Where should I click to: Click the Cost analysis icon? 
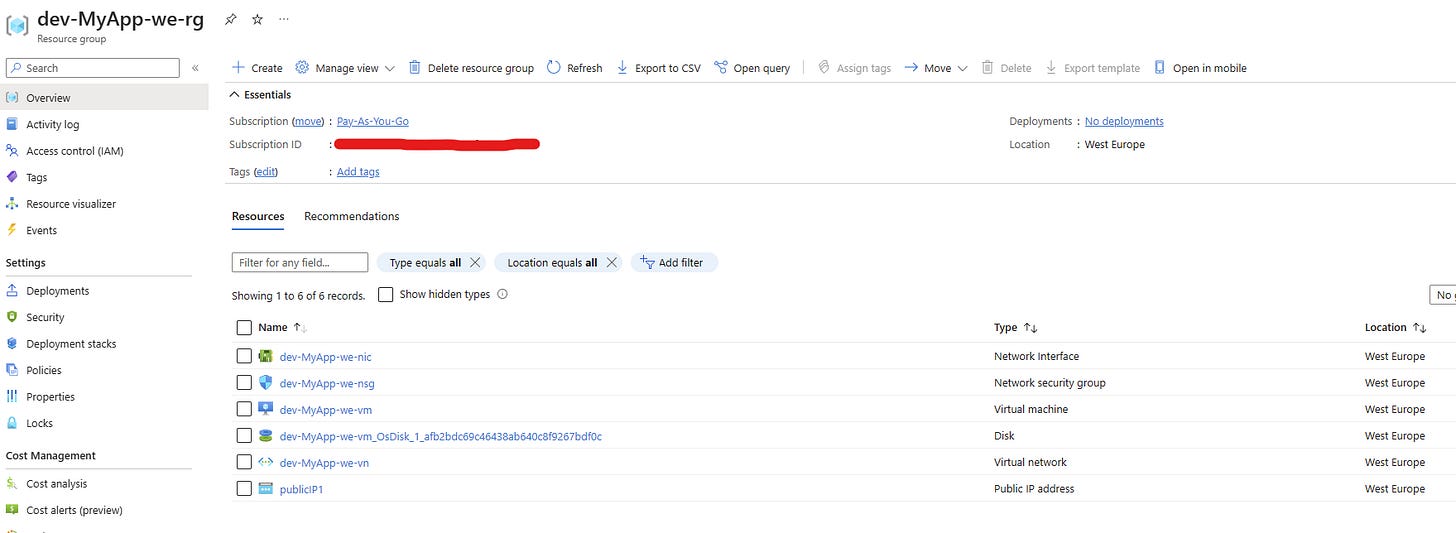12,484
